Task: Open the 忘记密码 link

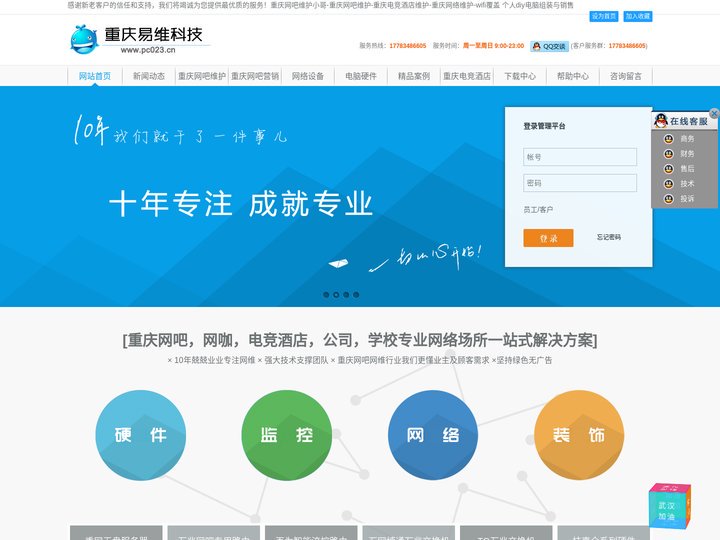Action: 609,237
